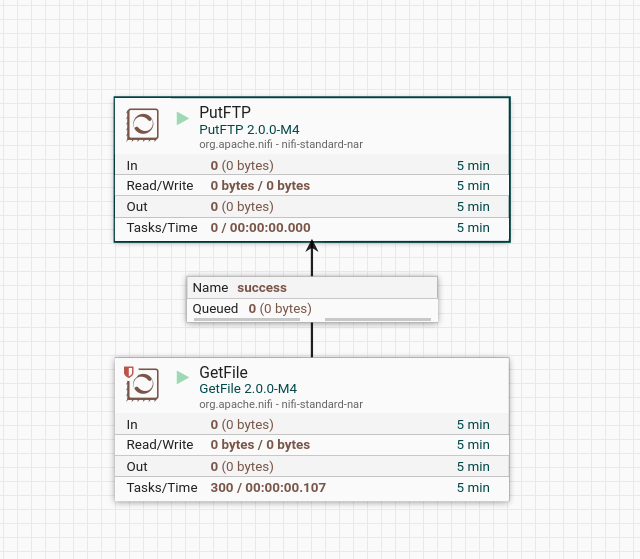Click the GetFile 2.0.0-M4 version text
The height and width of the screenshot is (559, 640).
tap(248, 389)
